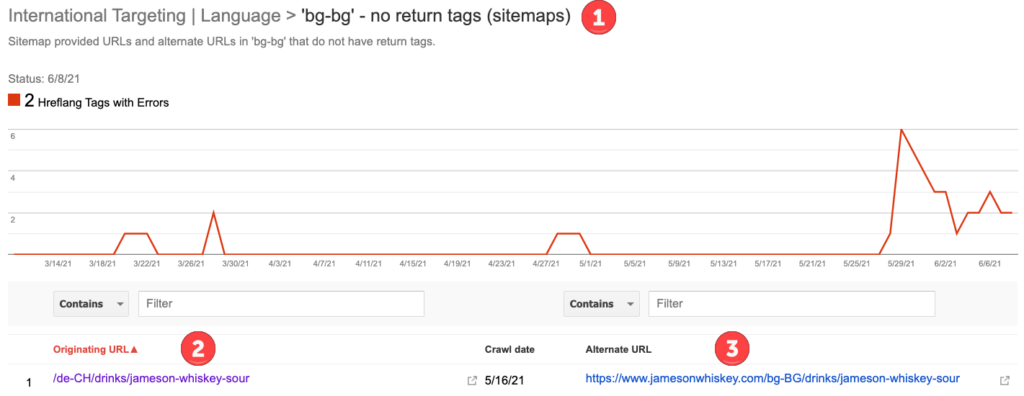Click red annotation circle number 2

point(199,348)
